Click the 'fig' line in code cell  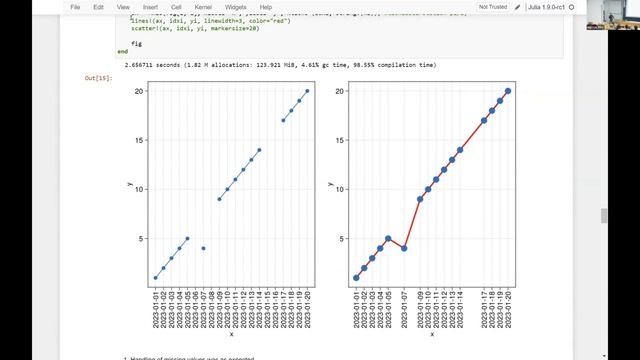136,44
